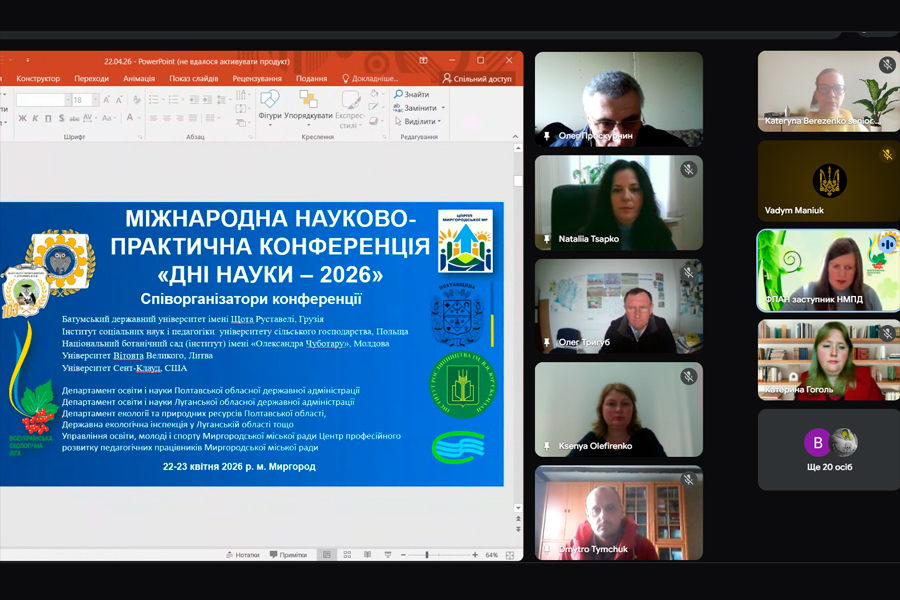This screenshot has width=900, height=600.
Task: Toggle italic К formatting
Action: 35,118
